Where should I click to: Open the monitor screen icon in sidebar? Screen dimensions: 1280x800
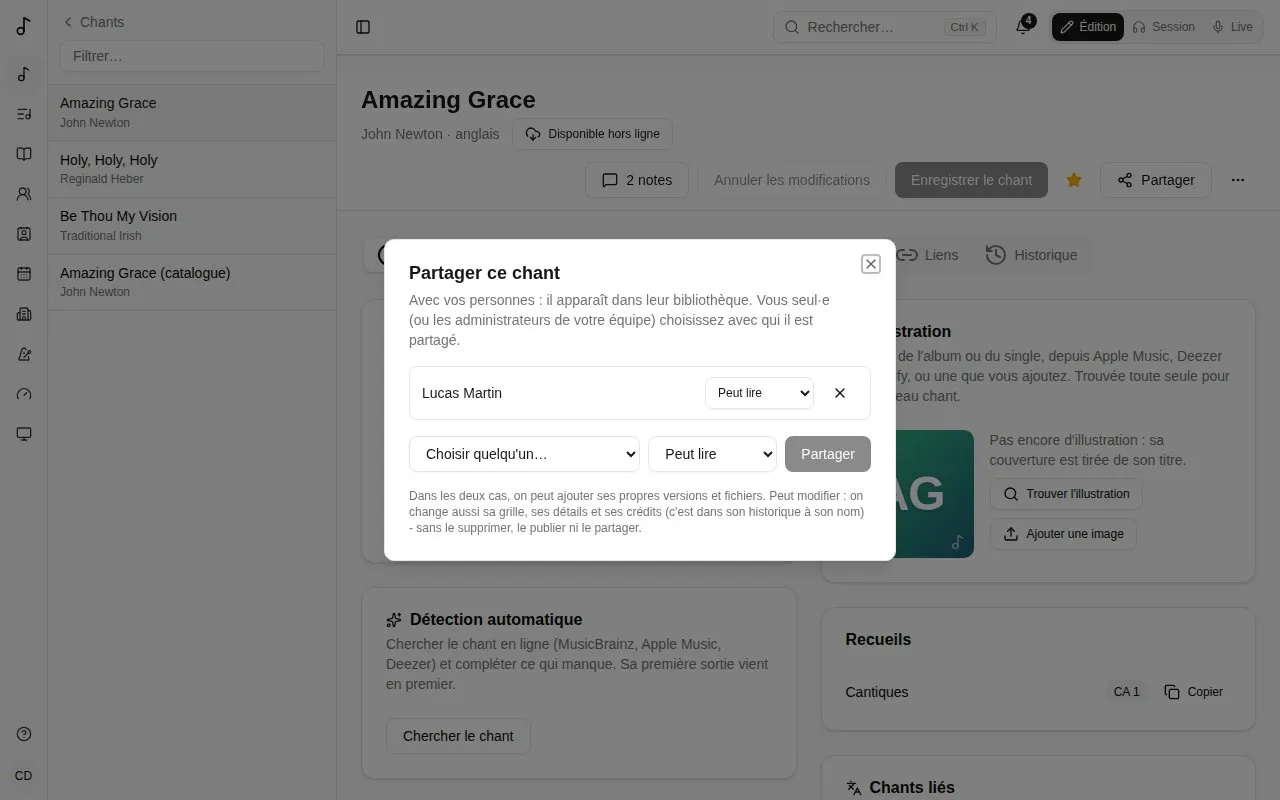24,434
